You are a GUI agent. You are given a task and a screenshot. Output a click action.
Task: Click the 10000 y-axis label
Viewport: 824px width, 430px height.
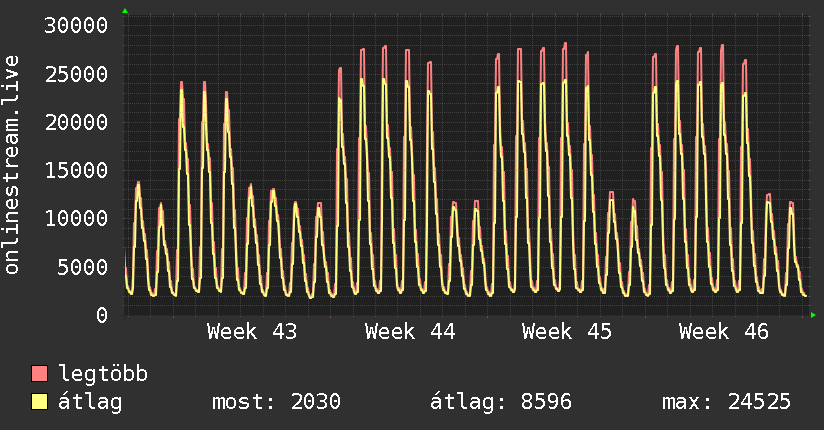point(76,218)
